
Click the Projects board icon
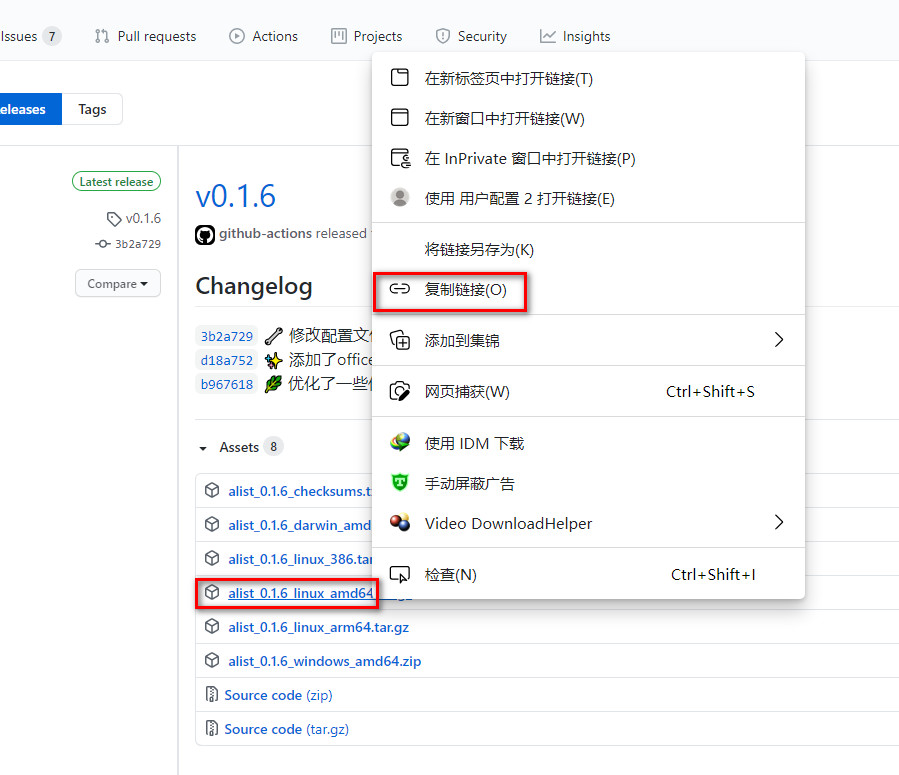click(339, 36)
